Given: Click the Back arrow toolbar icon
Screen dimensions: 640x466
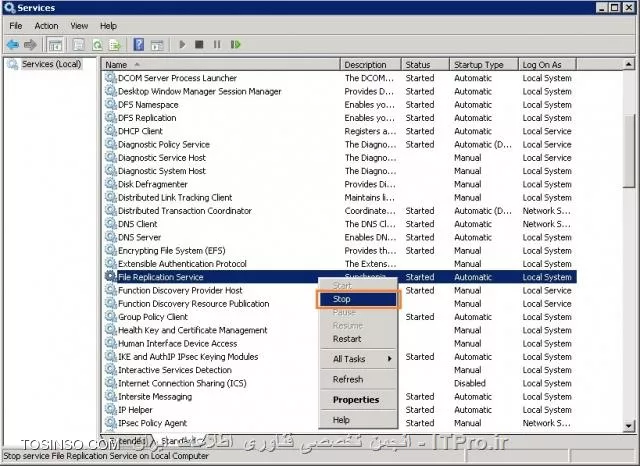Looking at the screenshot, I should pos(13,44).
